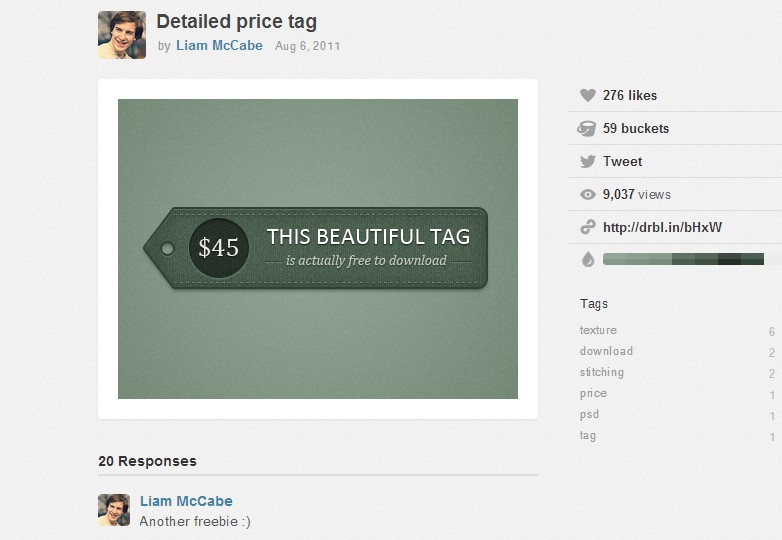Click the Tweet link
This screenshot has height=540, width=782.
coord(622,162)
